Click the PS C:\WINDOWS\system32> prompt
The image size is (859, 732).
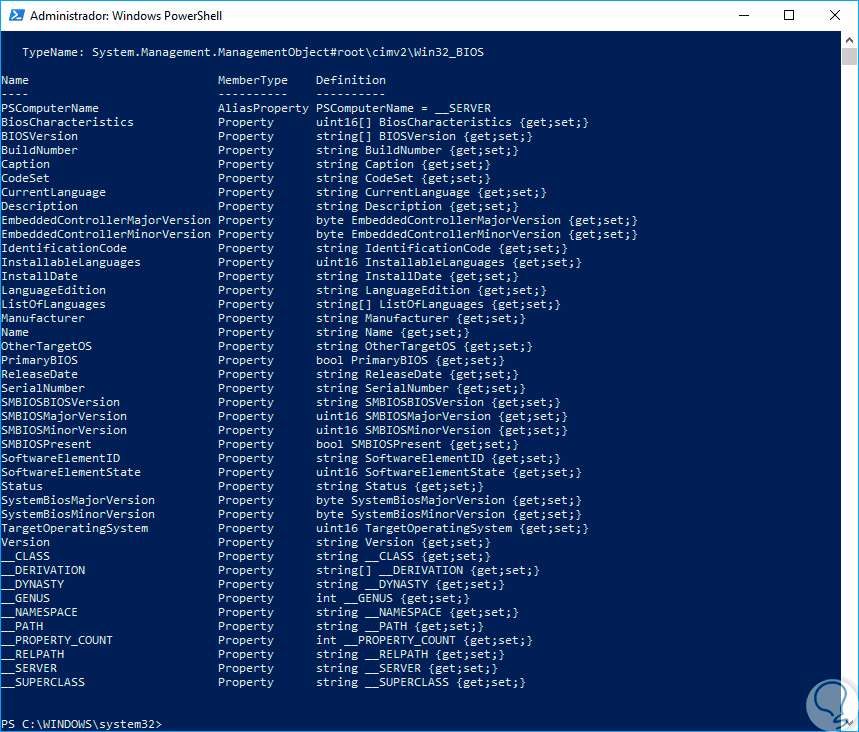click(x=82, y=724)
